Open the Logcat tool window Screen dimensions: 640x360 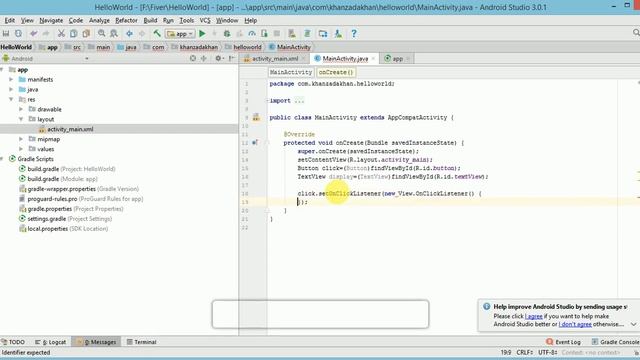click(x=50, y=342)
